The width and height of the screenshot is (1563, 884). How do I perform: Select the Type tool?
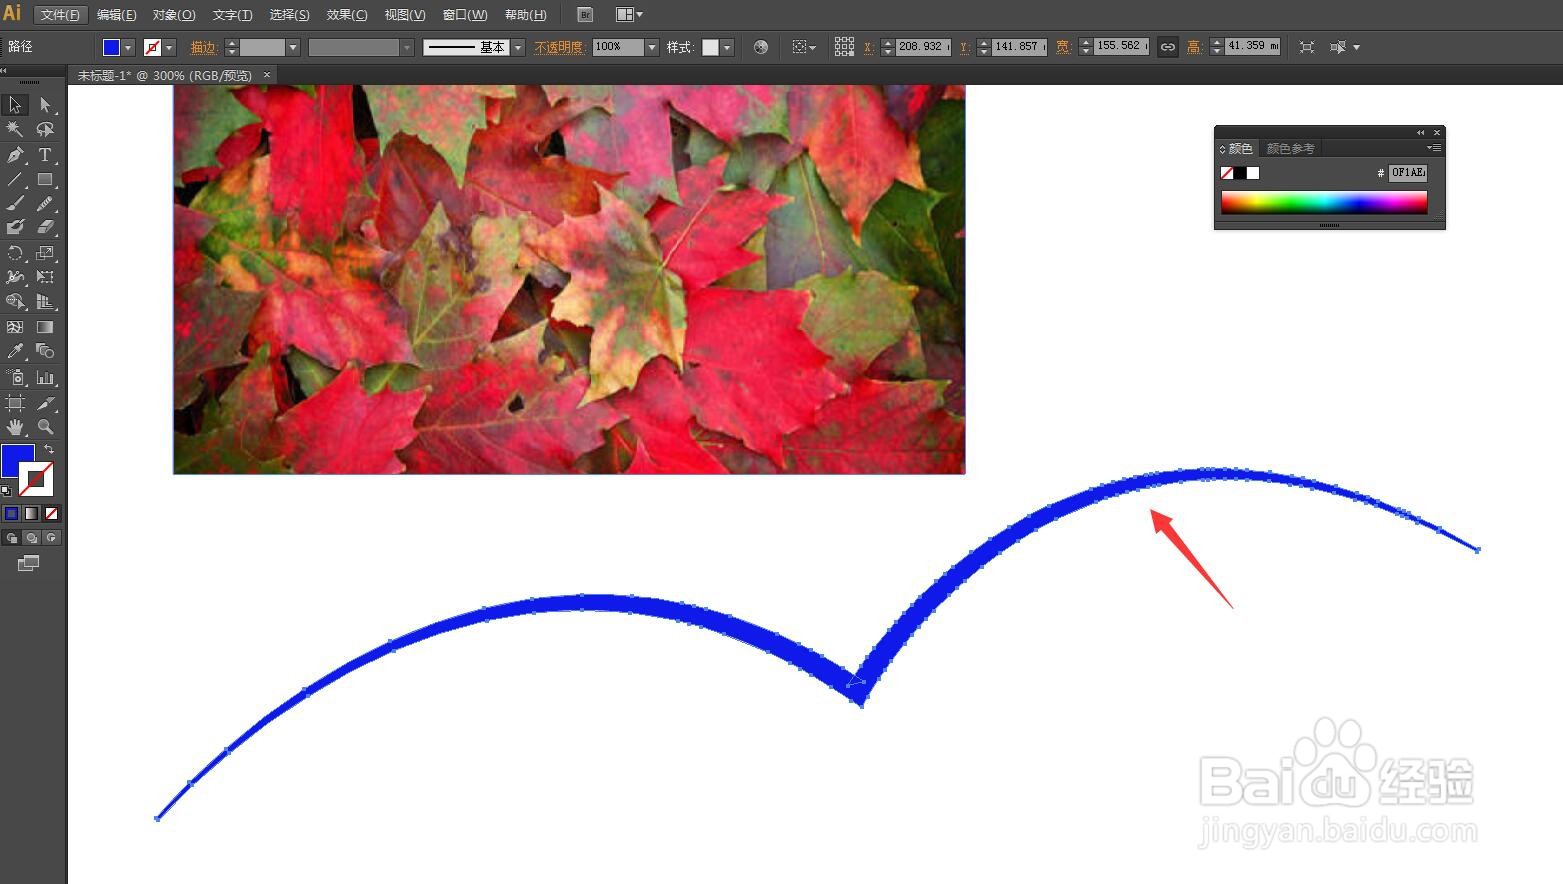tap(45, 155)
